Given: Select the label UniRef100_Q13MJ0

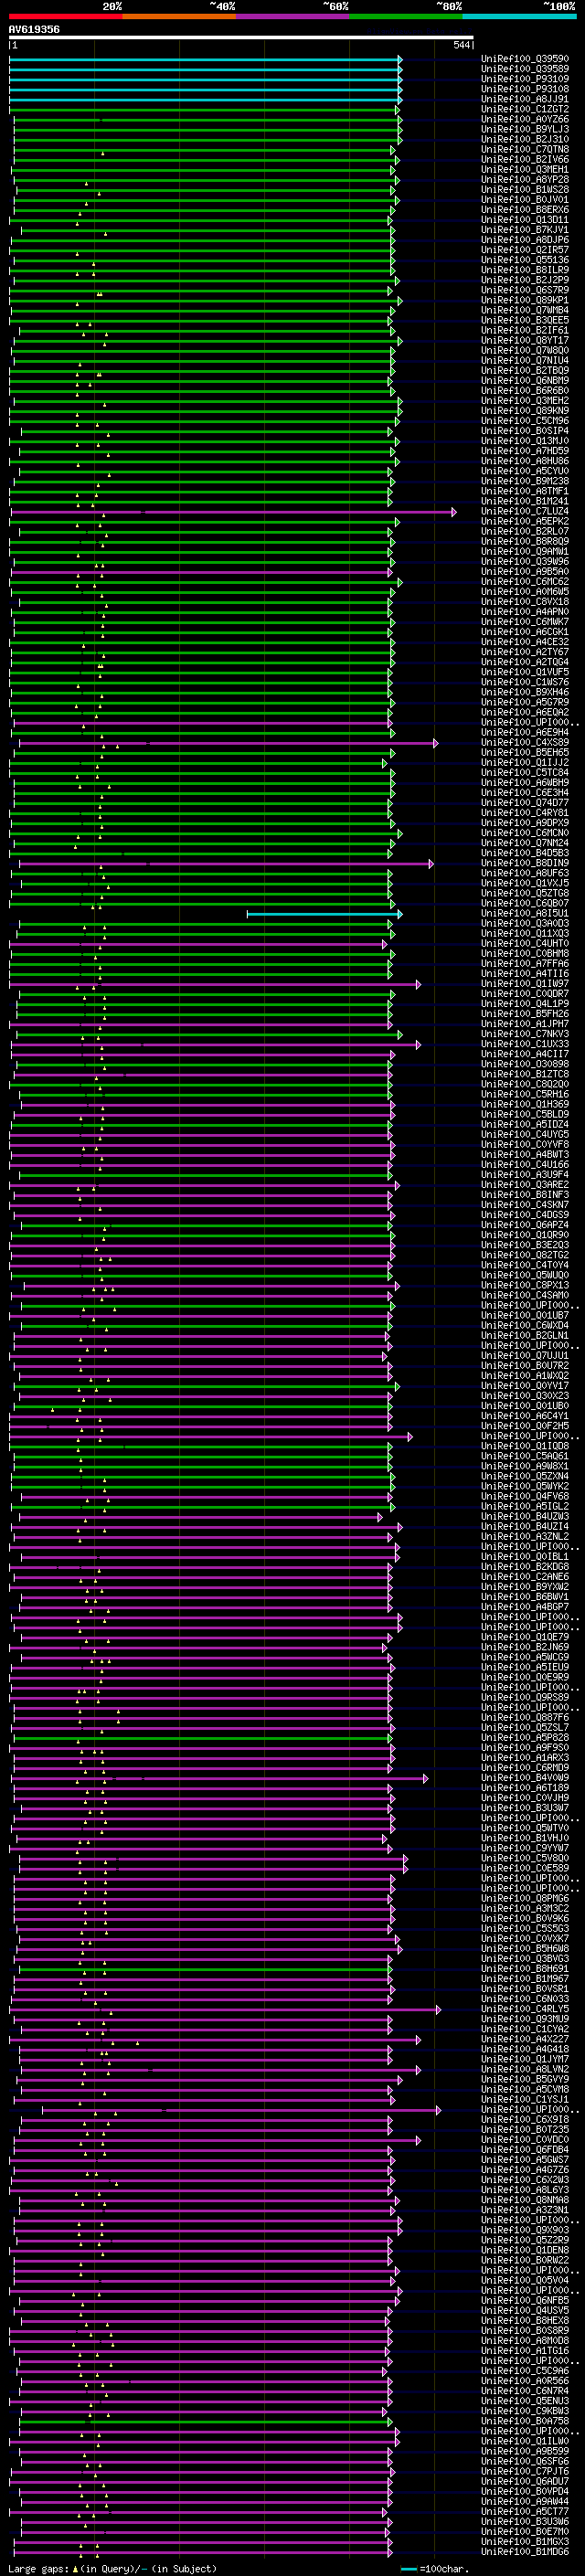Looking at the screenshot, I should tap(525, 441).
